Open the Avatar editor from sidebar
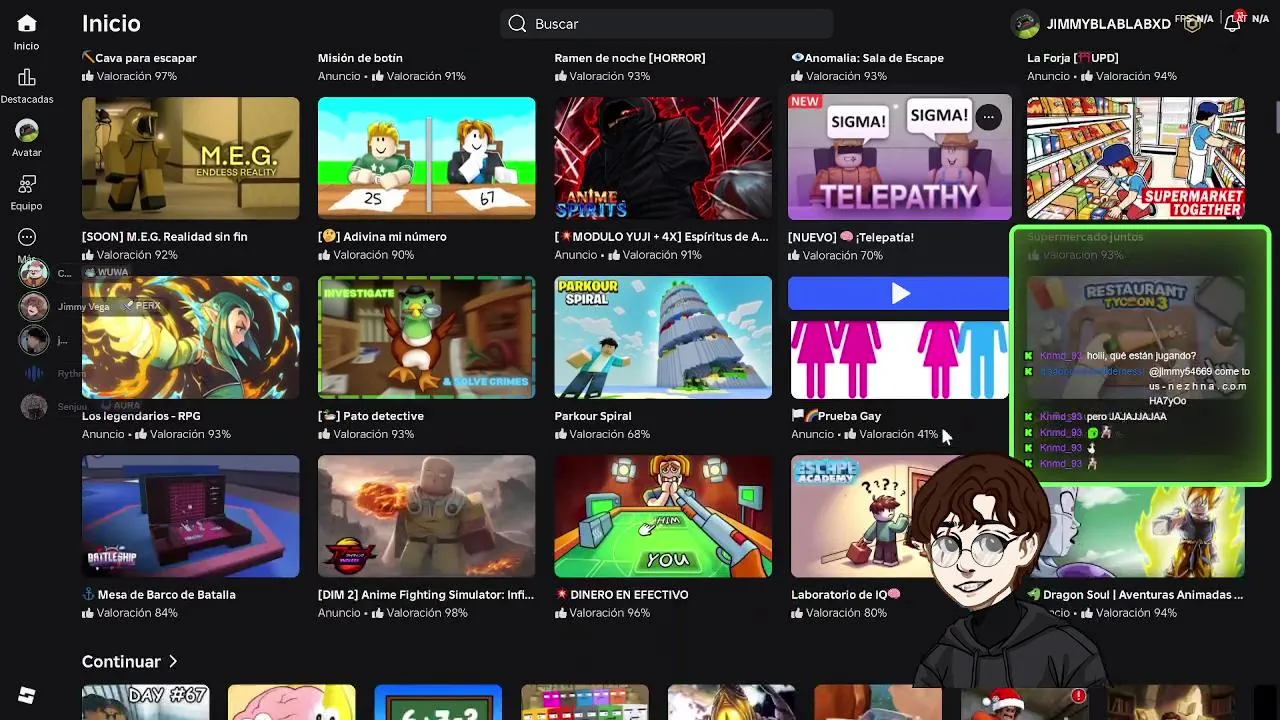The width and height of the screenshot is (1280, 720). point(27,131)
